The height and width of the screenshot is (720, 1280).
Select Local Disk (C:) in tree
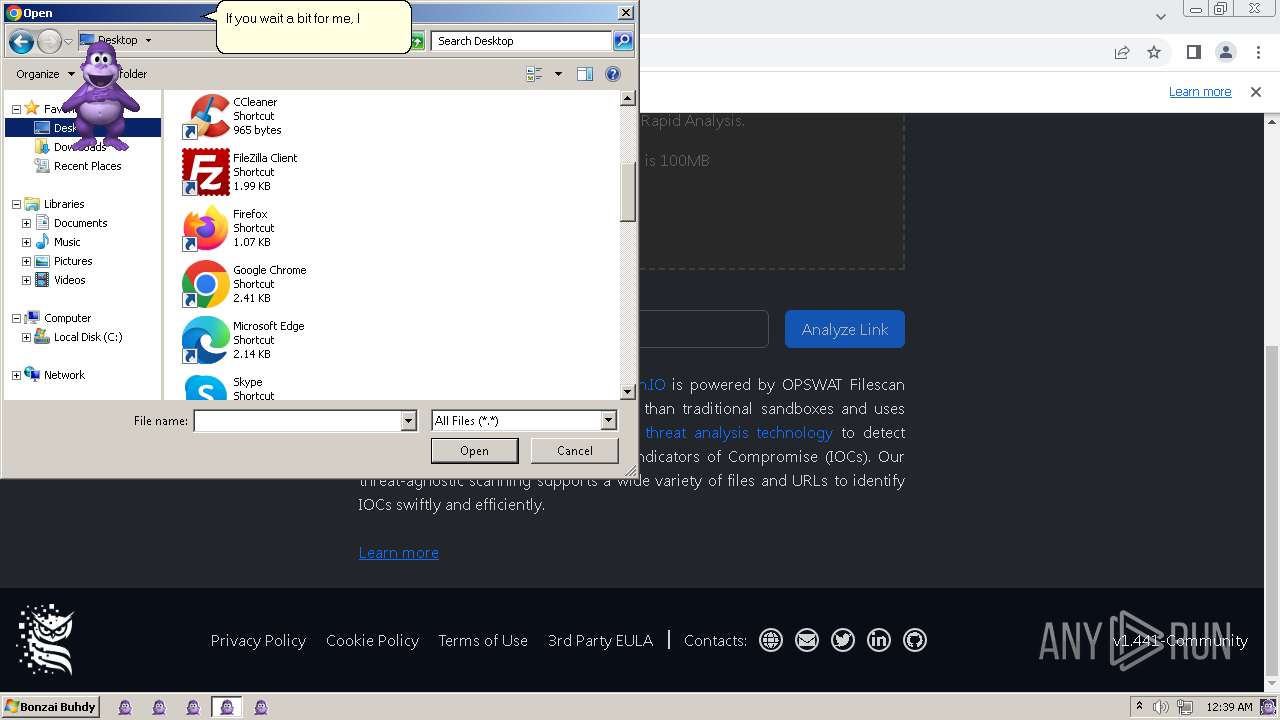pyautogui.click(x=88, y=337)
